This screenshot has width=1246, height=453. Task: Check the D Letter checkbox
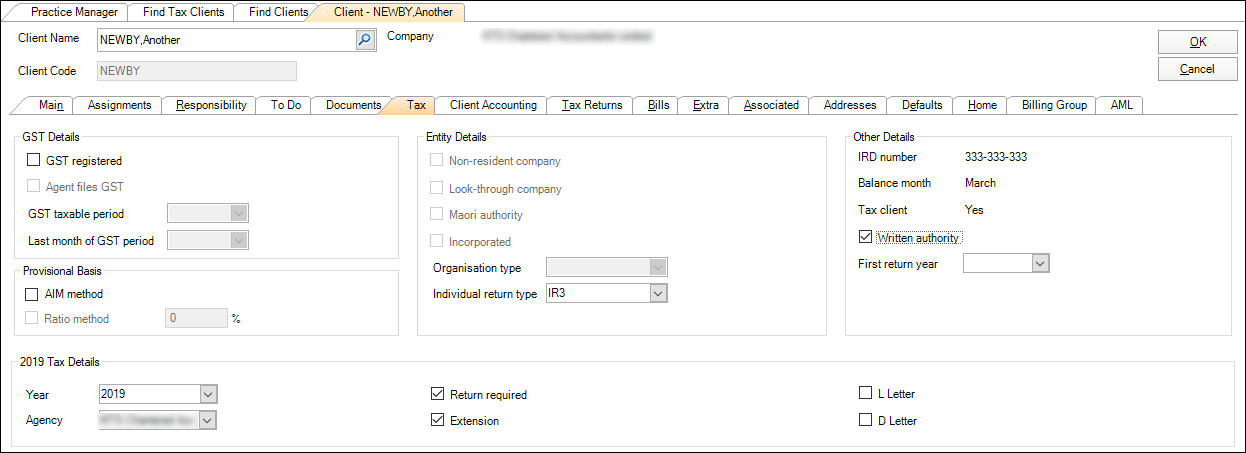(866, 421)
